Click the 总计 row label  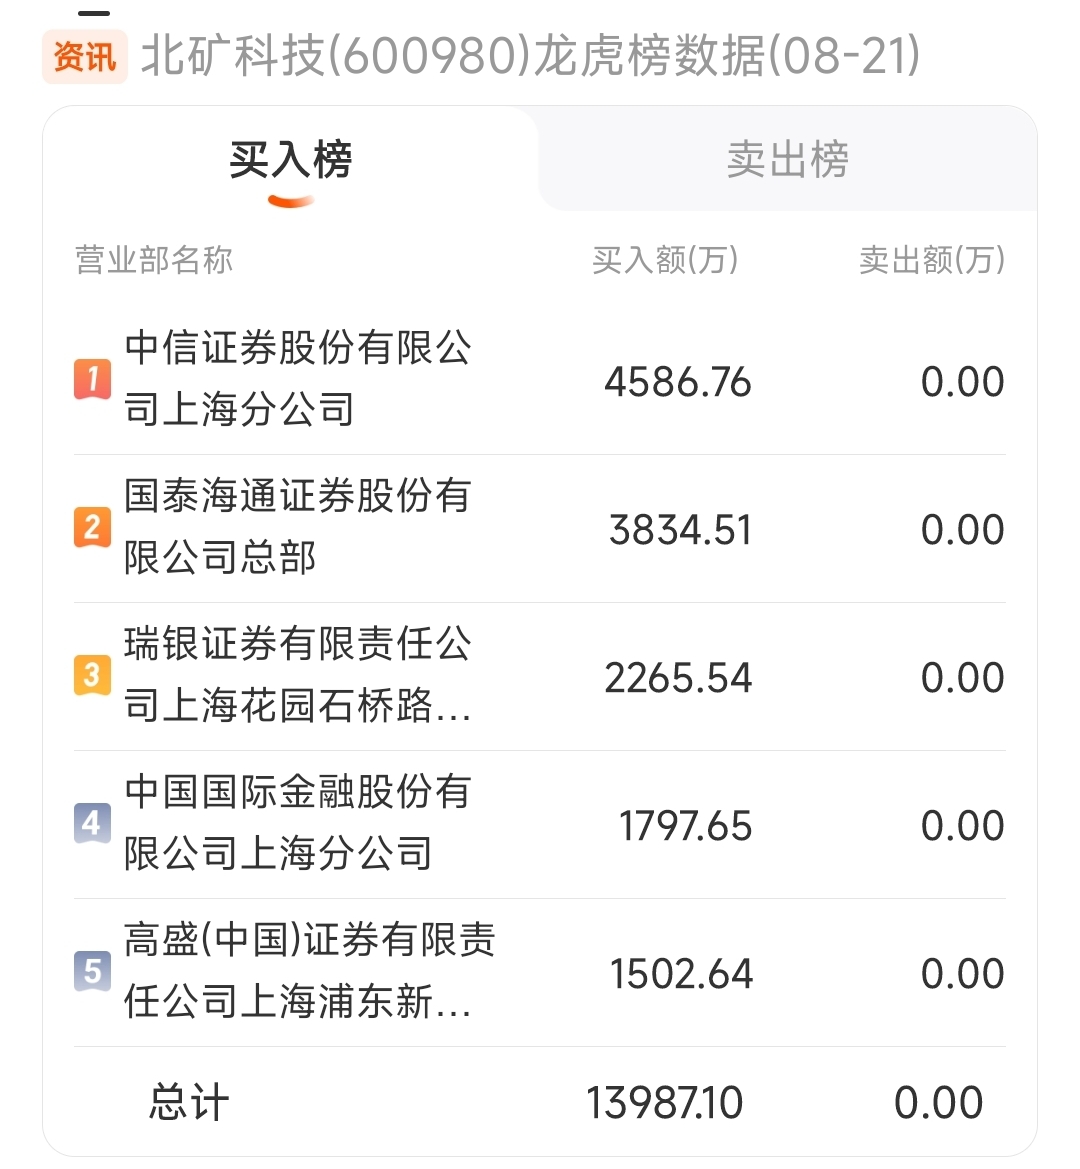click(x=189, y=1103)
